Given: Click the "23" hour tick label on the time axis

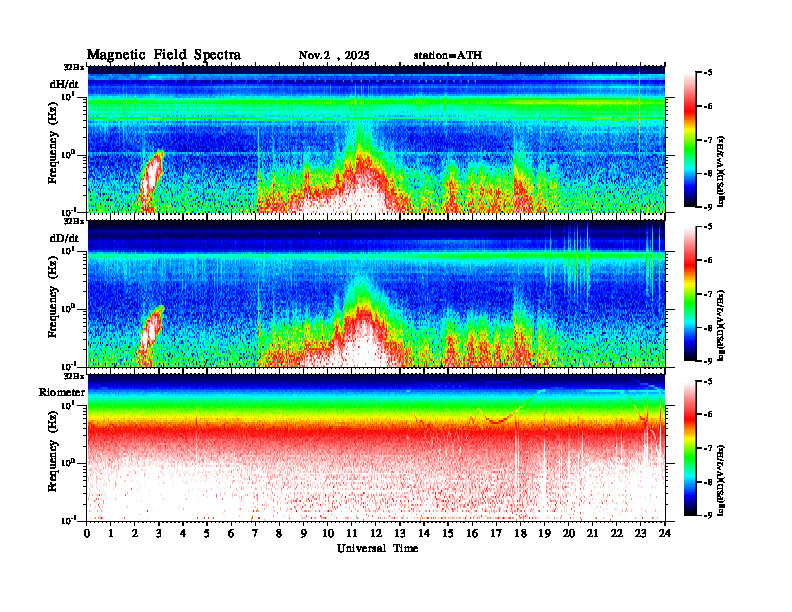Looking at the screenshot, I should pos(640,533).
